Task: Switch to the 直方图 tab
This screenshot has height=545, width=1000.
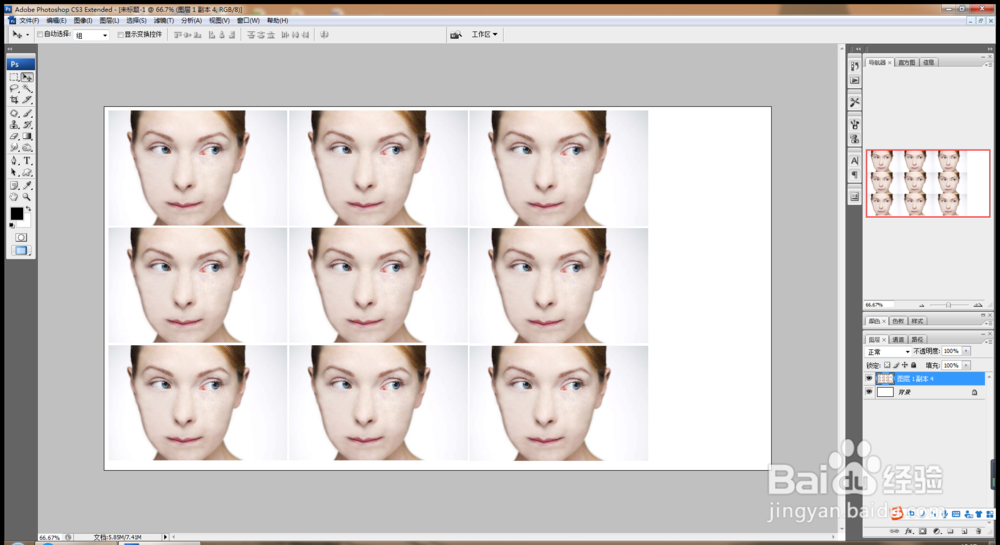Action: [x=906, y=62]
